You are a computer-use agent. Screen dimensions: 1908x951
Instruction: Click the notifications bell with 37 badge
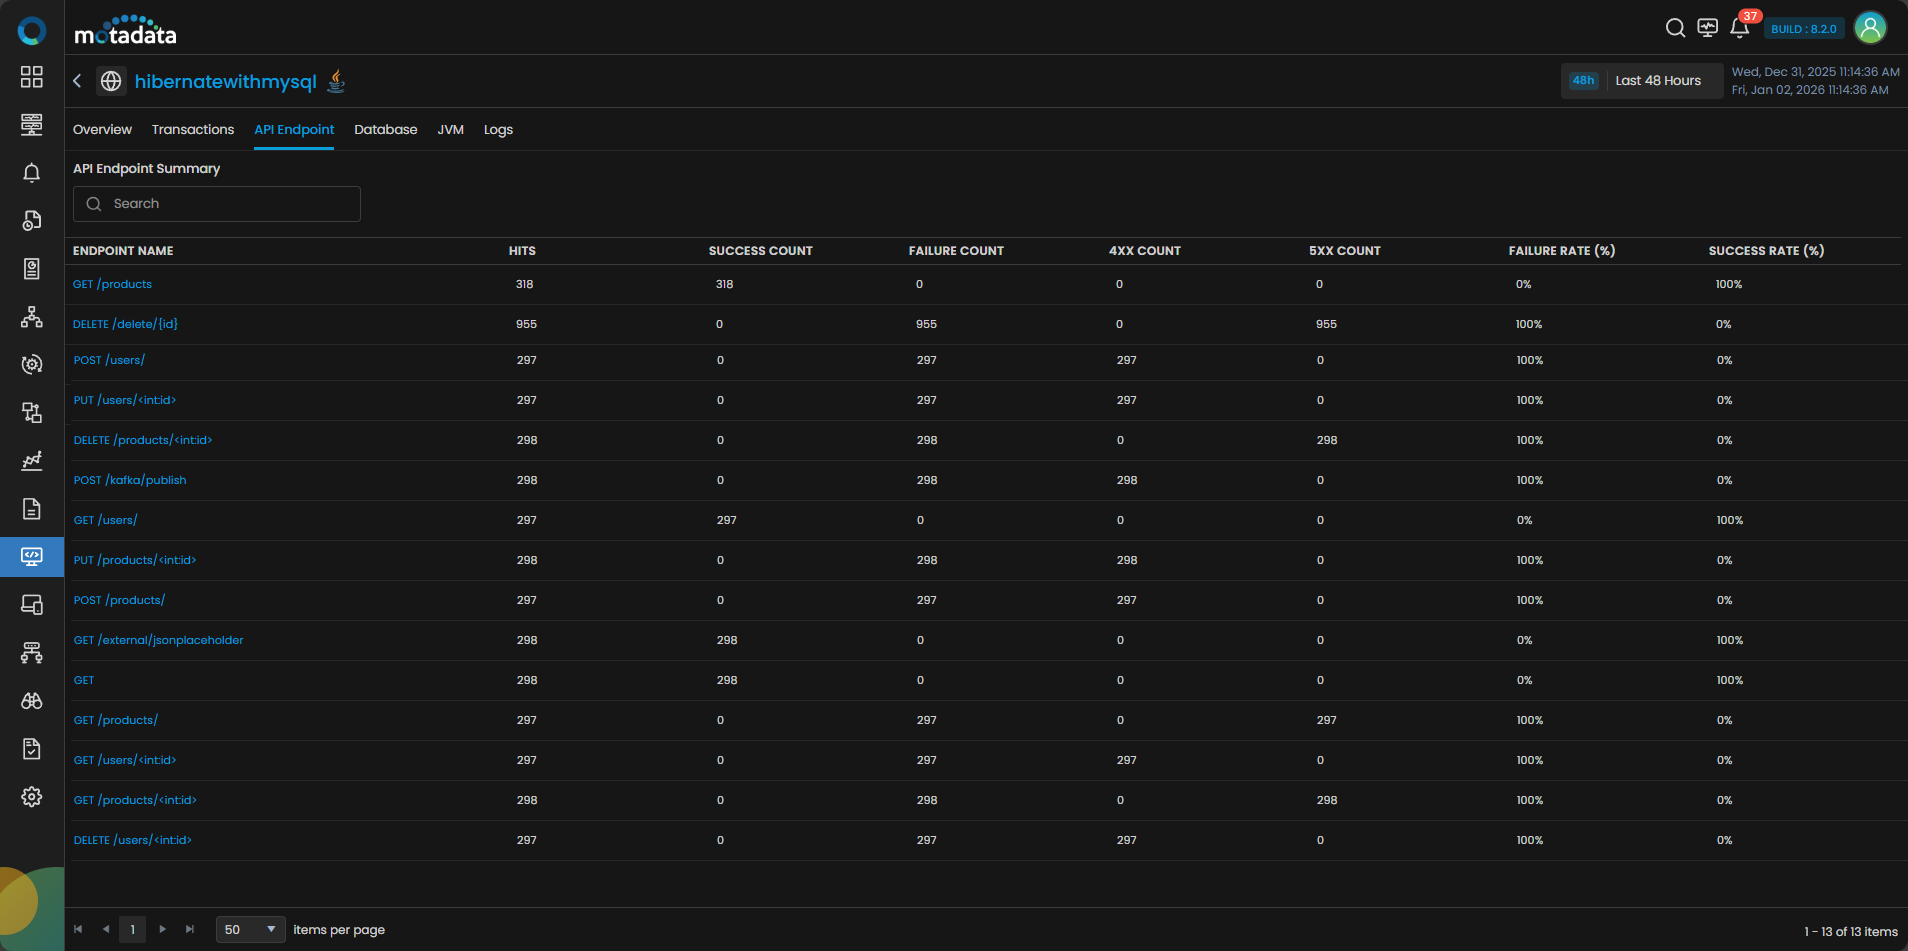point(1739,28)
